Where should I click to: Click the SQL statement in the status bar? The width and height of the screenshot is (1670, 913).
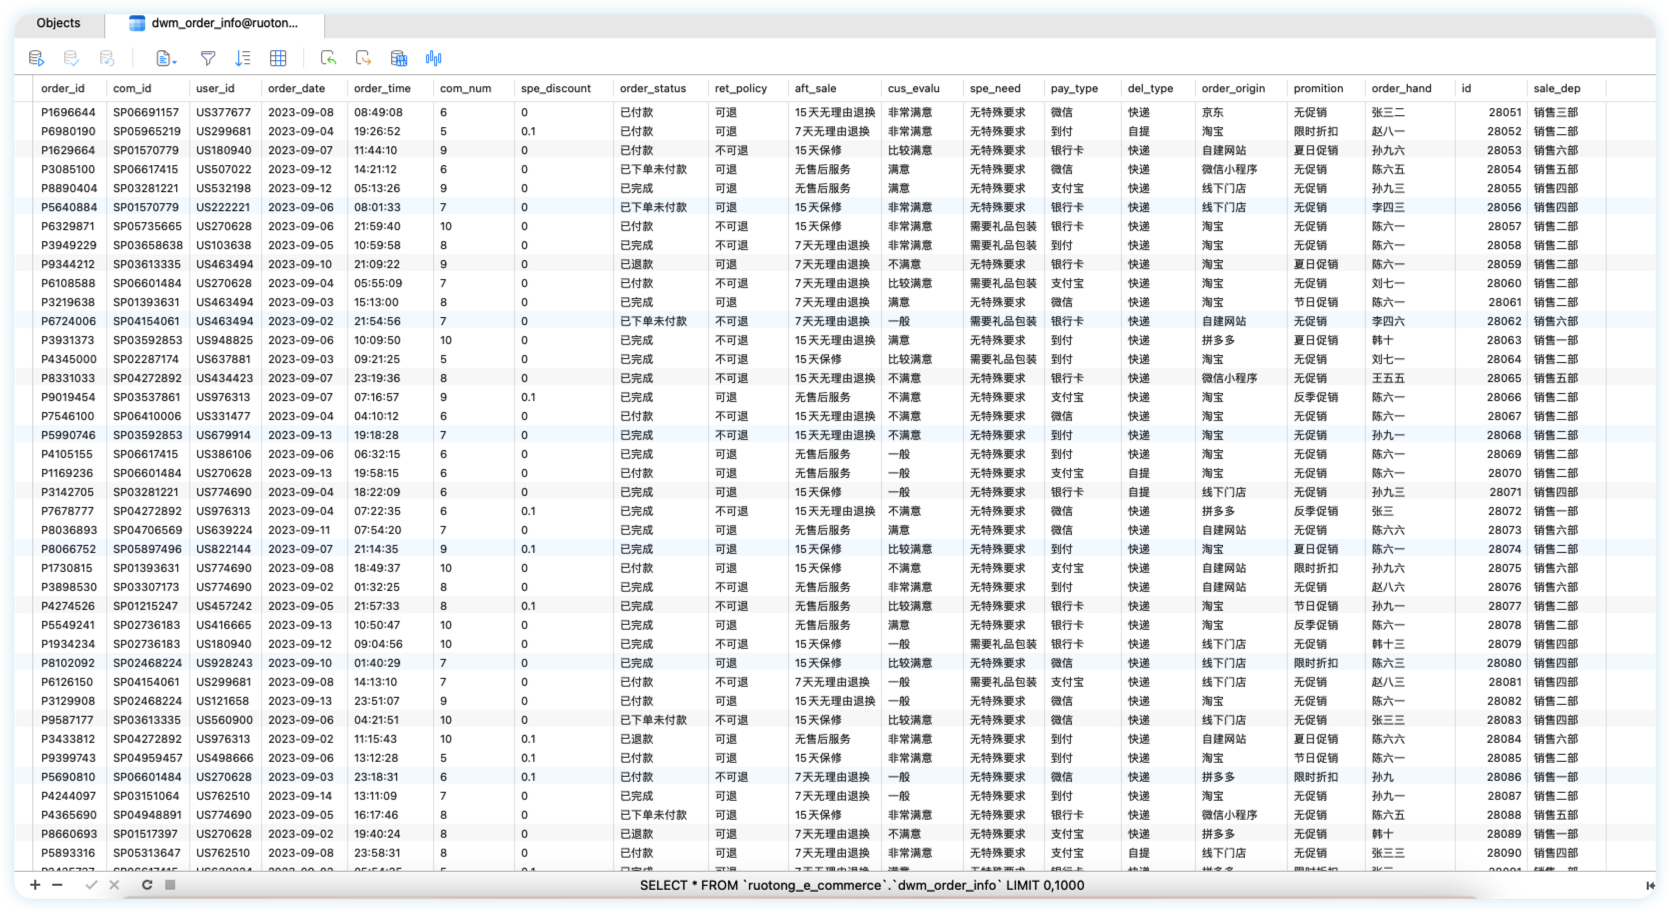point(862,885)
